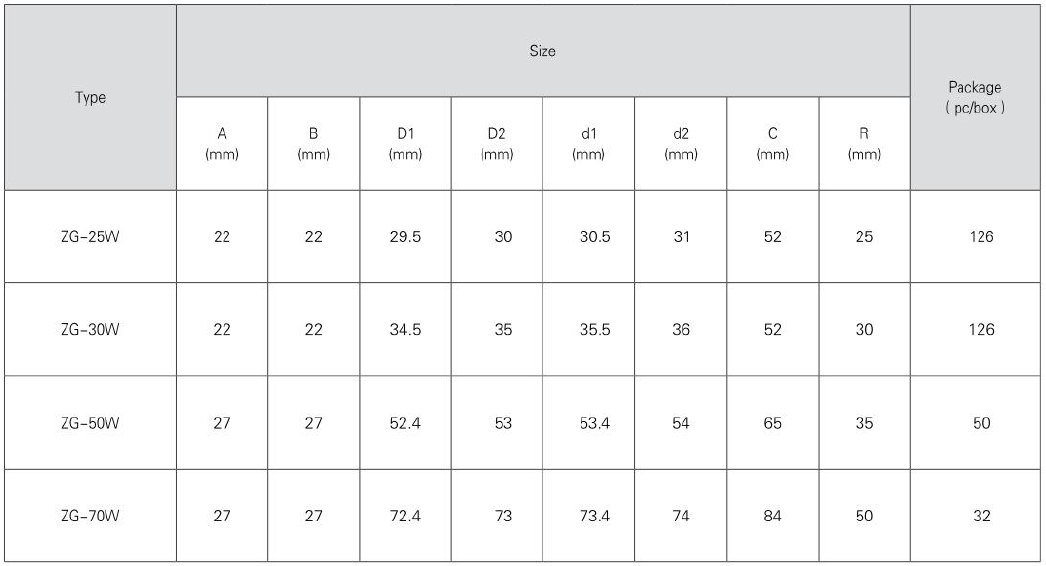Viewport: 1046px width, 566px height.
Task: Click the 52.4 value under D1
Action: [405, 423]
